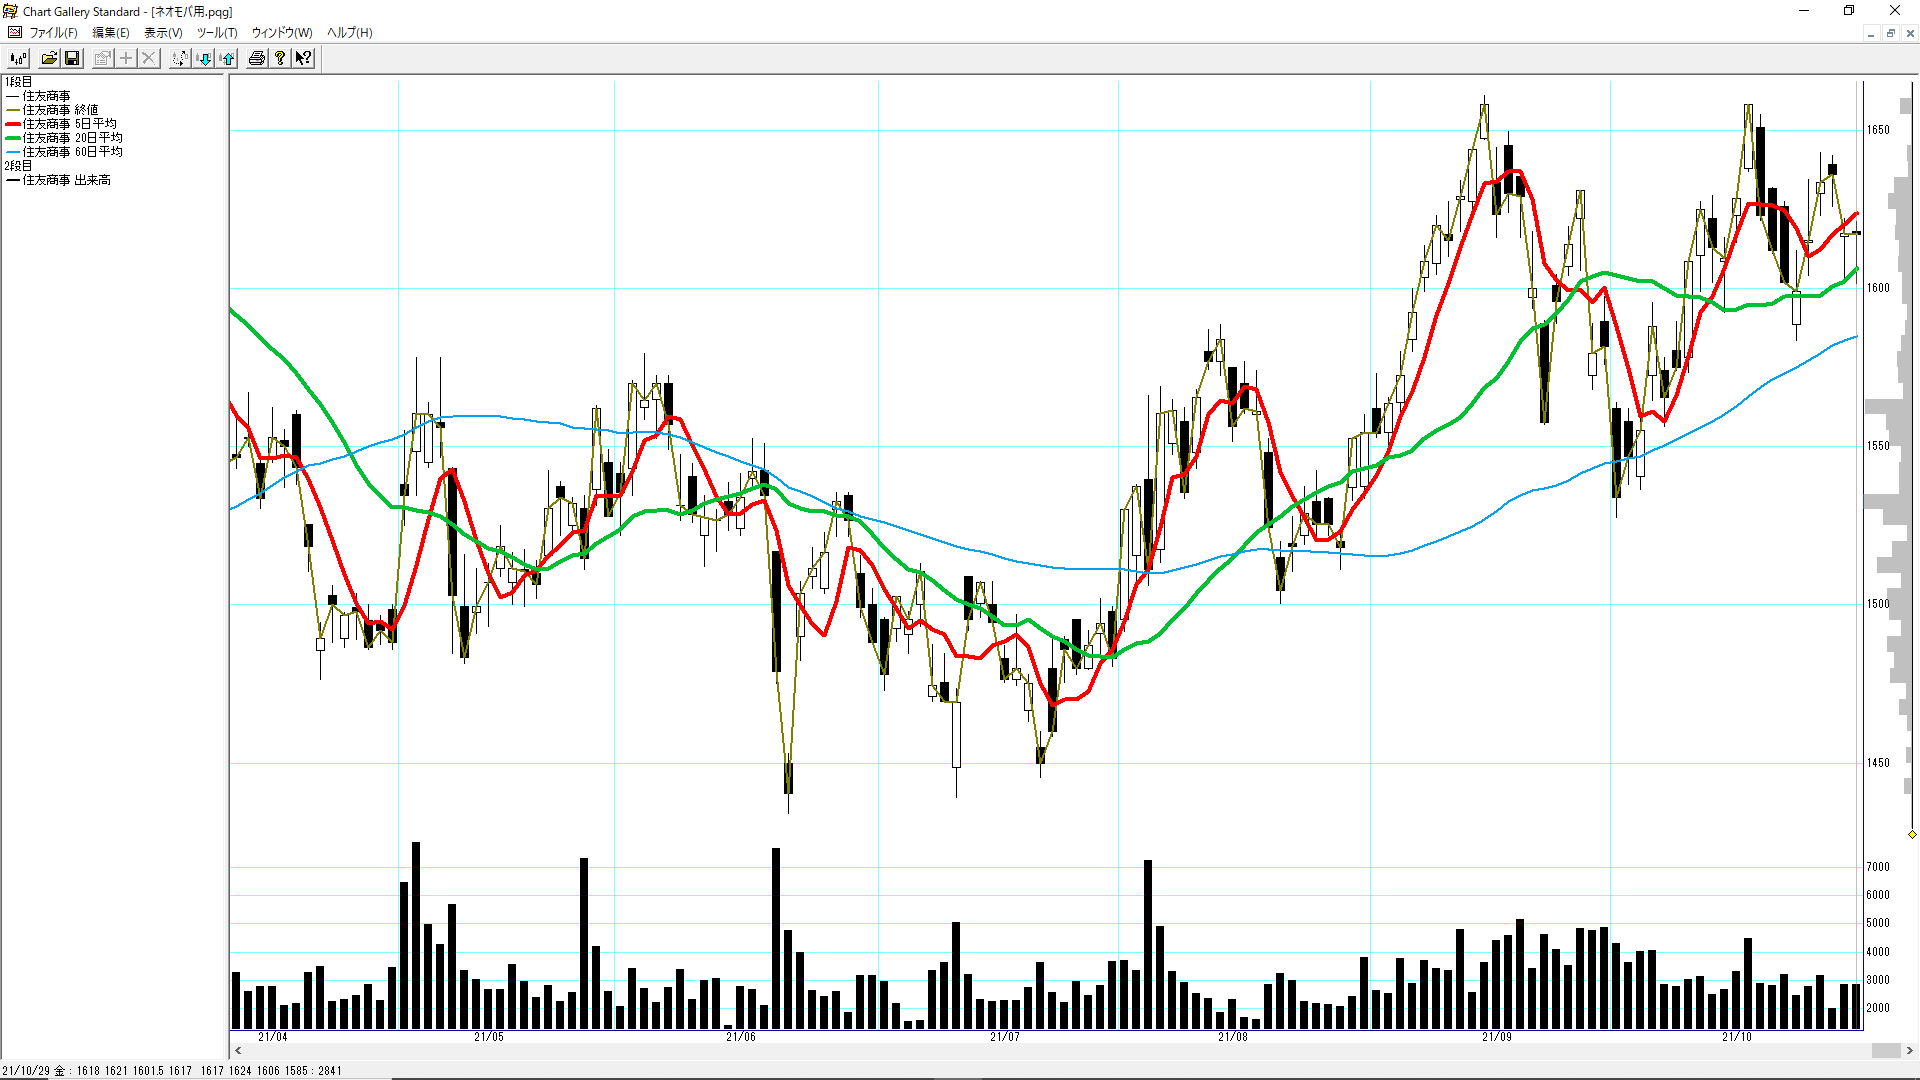Open help with the yellow question mark
Screen dimensions: 1920x1080
280,58
